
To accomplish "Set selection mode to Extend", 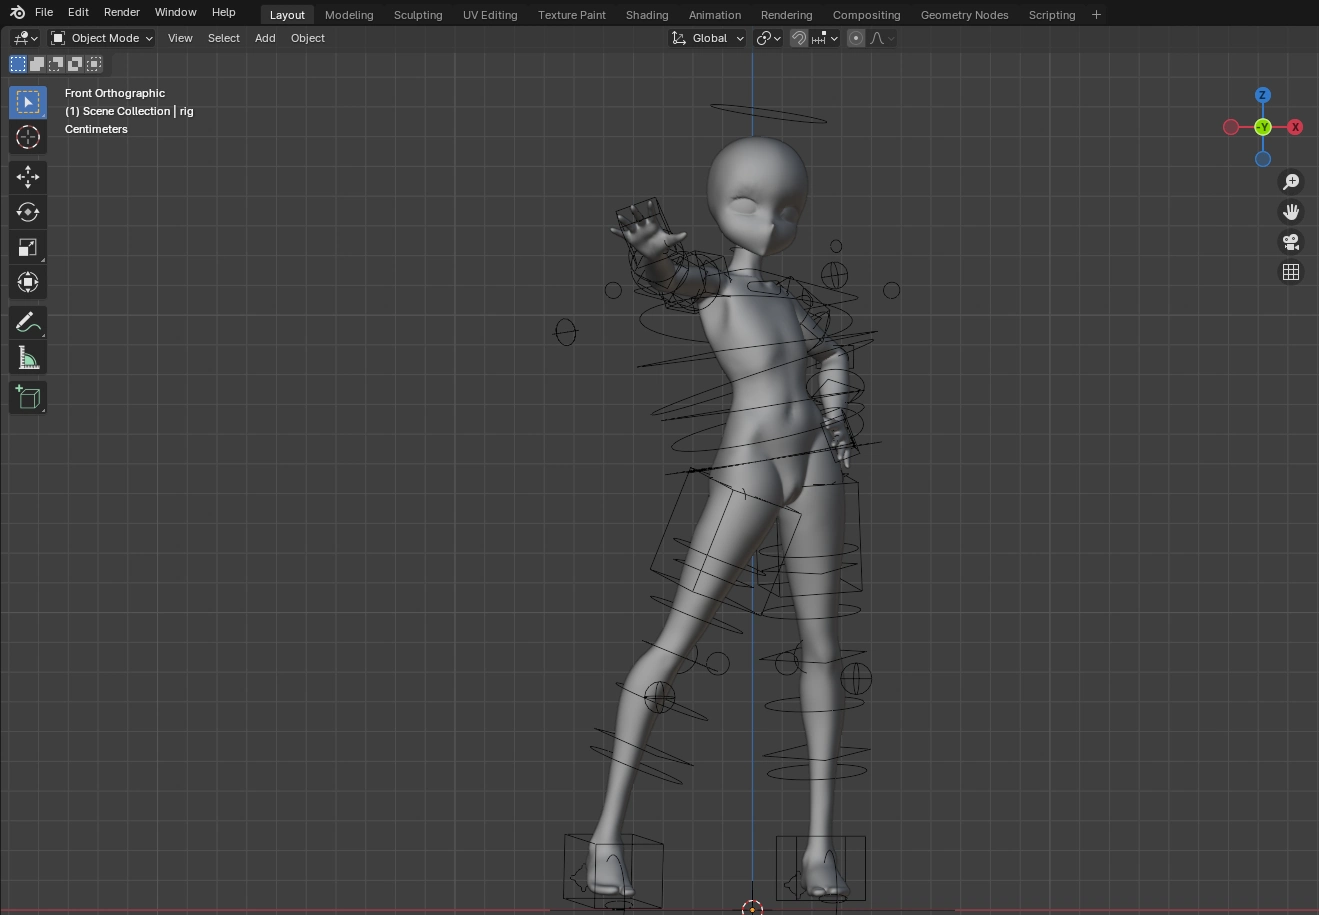I will pos(37,64).
